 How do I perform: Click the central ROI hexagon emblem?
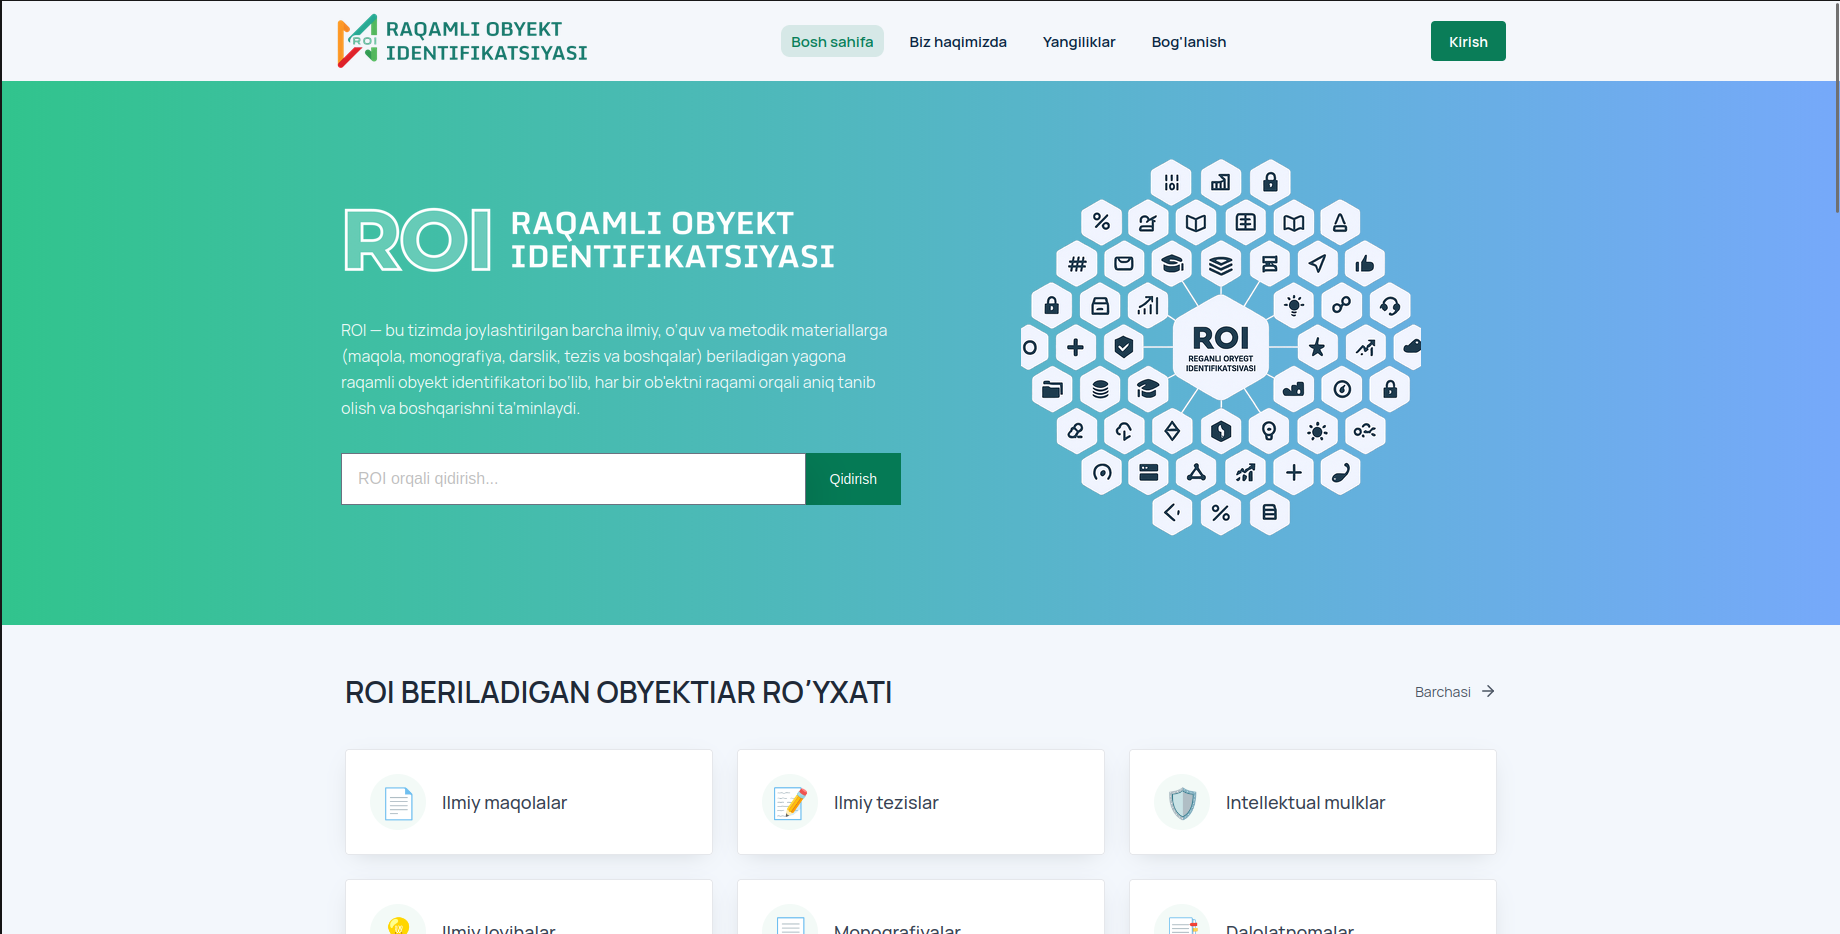(x=1220, y=347)
